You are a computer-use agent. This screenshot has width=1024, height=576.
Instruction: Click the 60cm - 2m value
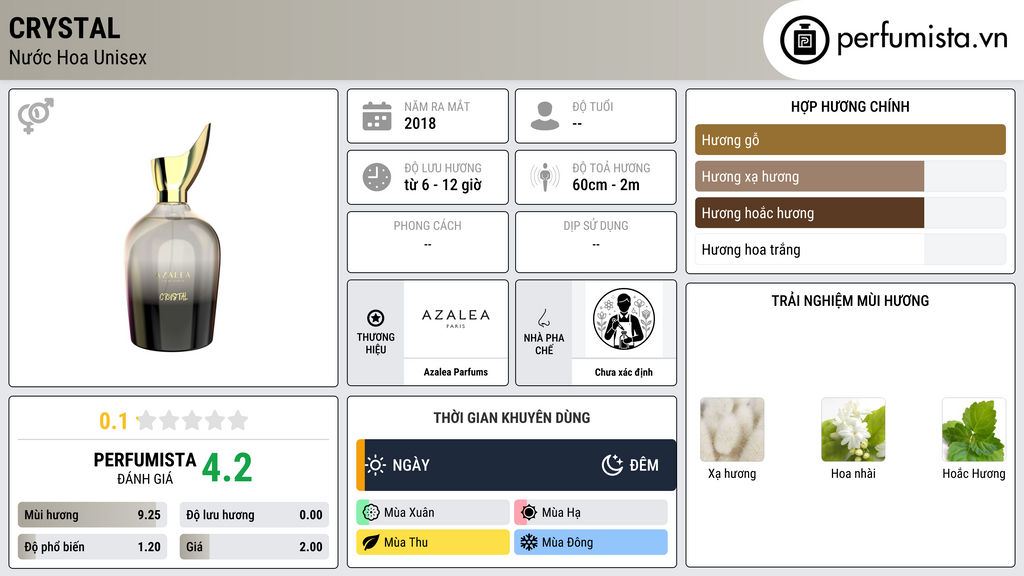(x=606, y=185)
